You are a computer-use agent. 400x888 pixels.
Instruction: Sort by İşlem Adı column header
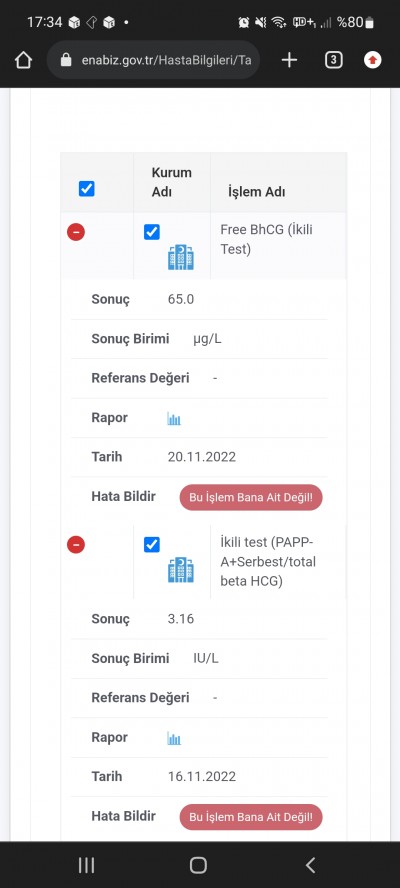tap(256, 192)
